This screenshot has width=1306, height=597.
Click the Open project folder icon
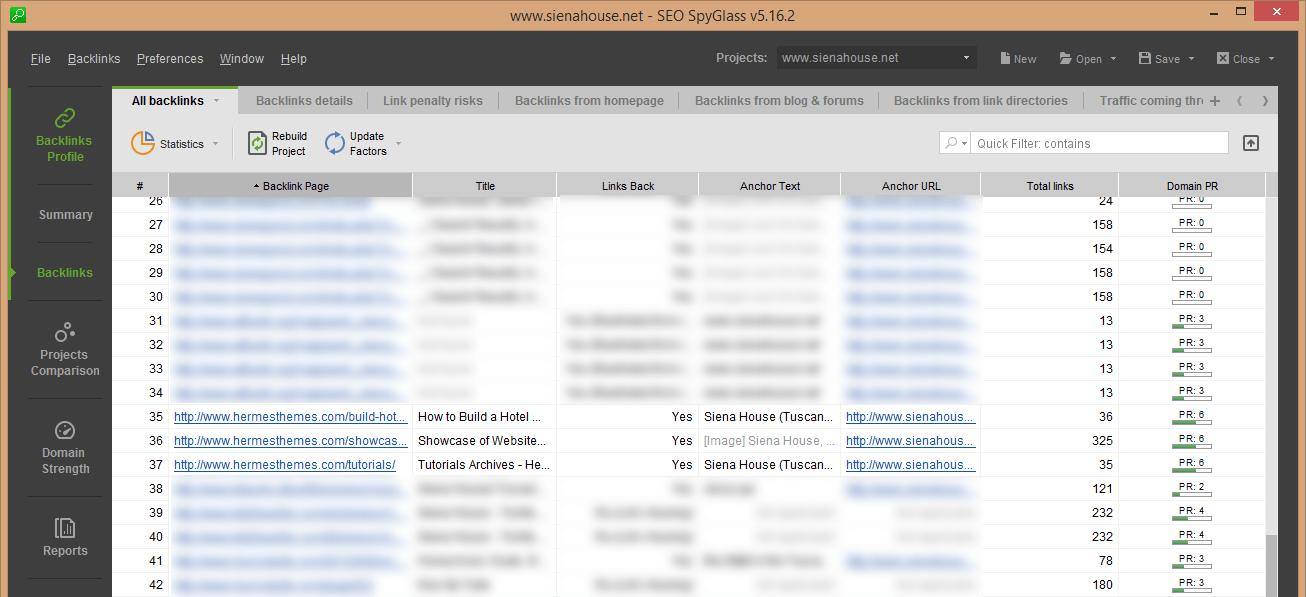[x=1066, y=59]
